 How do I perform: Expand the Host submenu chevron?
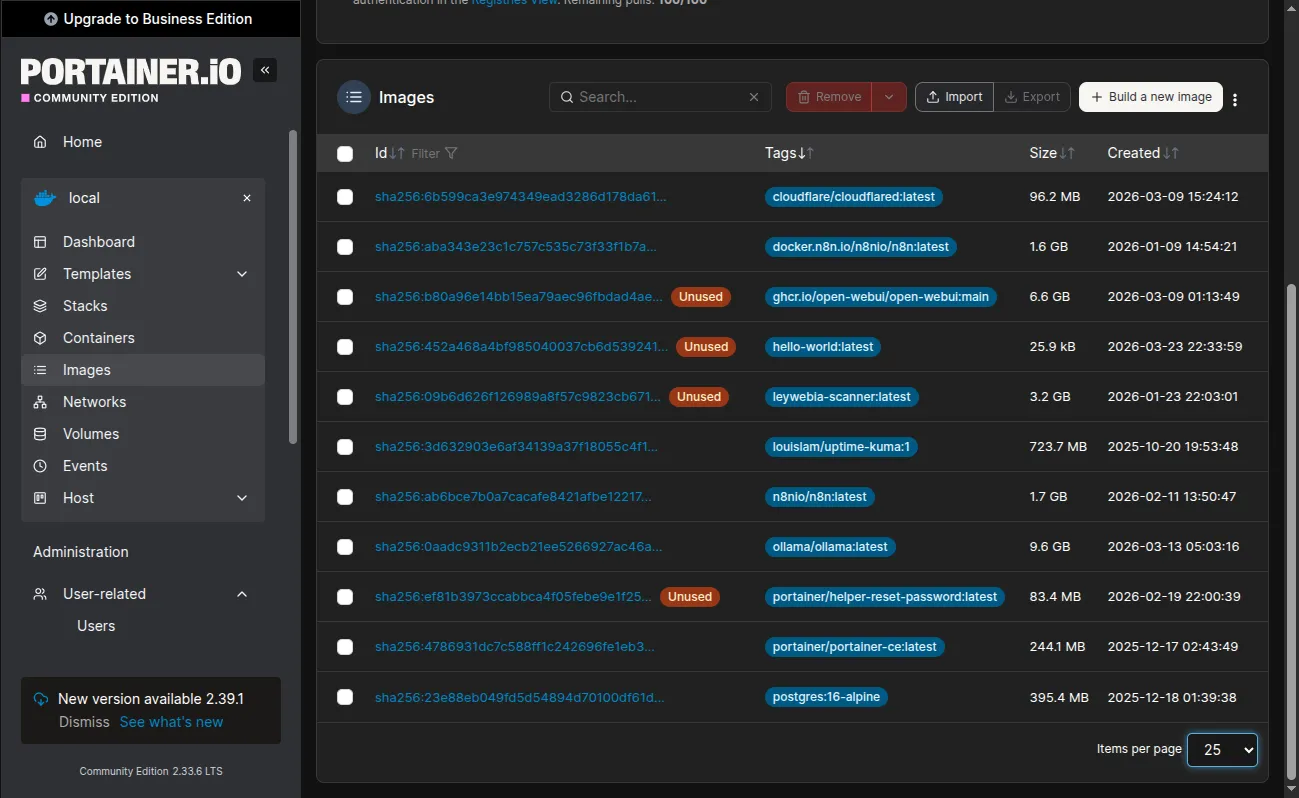(242, 498)
